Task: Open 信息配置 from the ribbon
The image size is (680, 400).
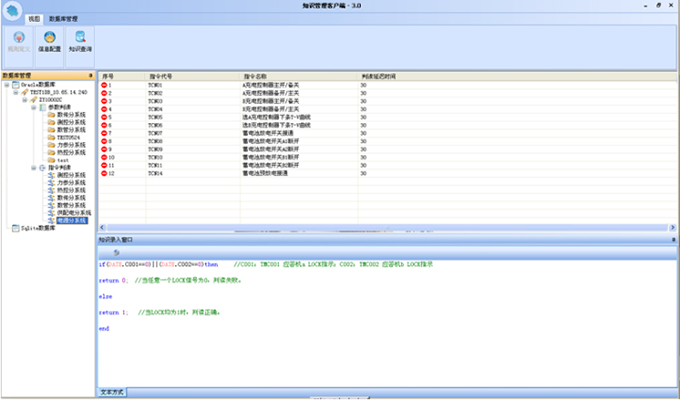Action: coord(49,42)
